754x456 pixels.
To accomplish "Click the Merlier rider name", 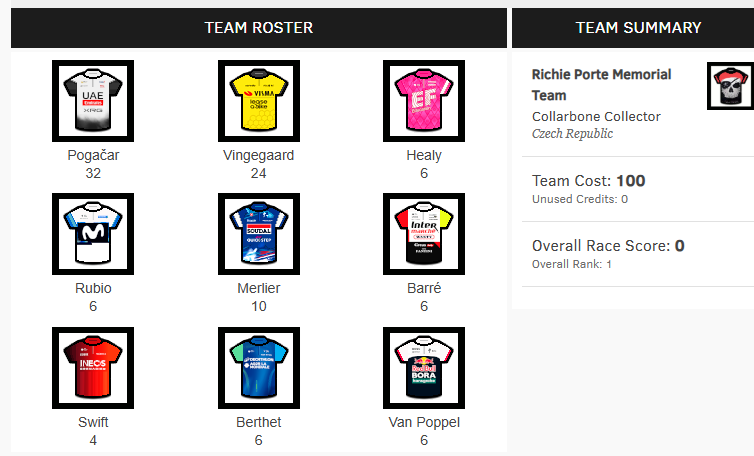I will point(259,289).
